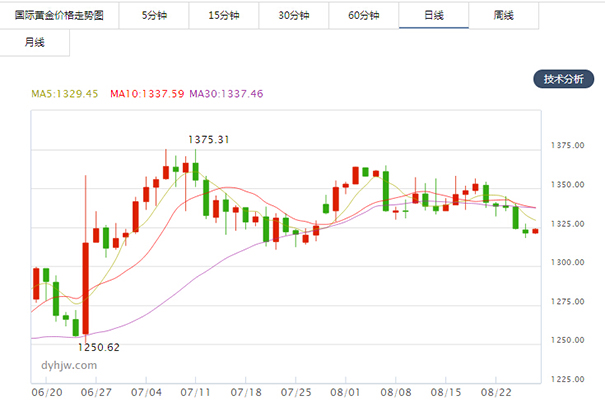Click the 1275.00 price axis label
The image size is (605, 400).
click(567, 302)
